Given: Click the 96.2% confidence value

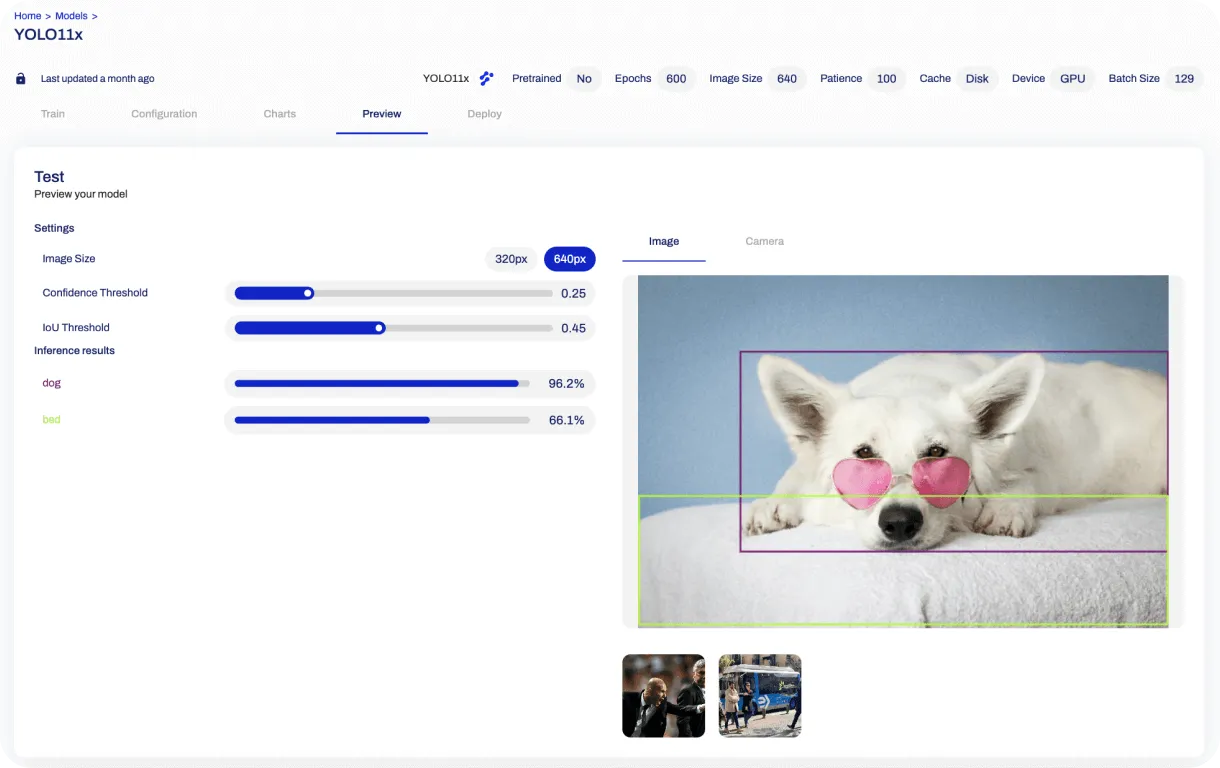Looking at the screenshot, I should tap(566, 383).
